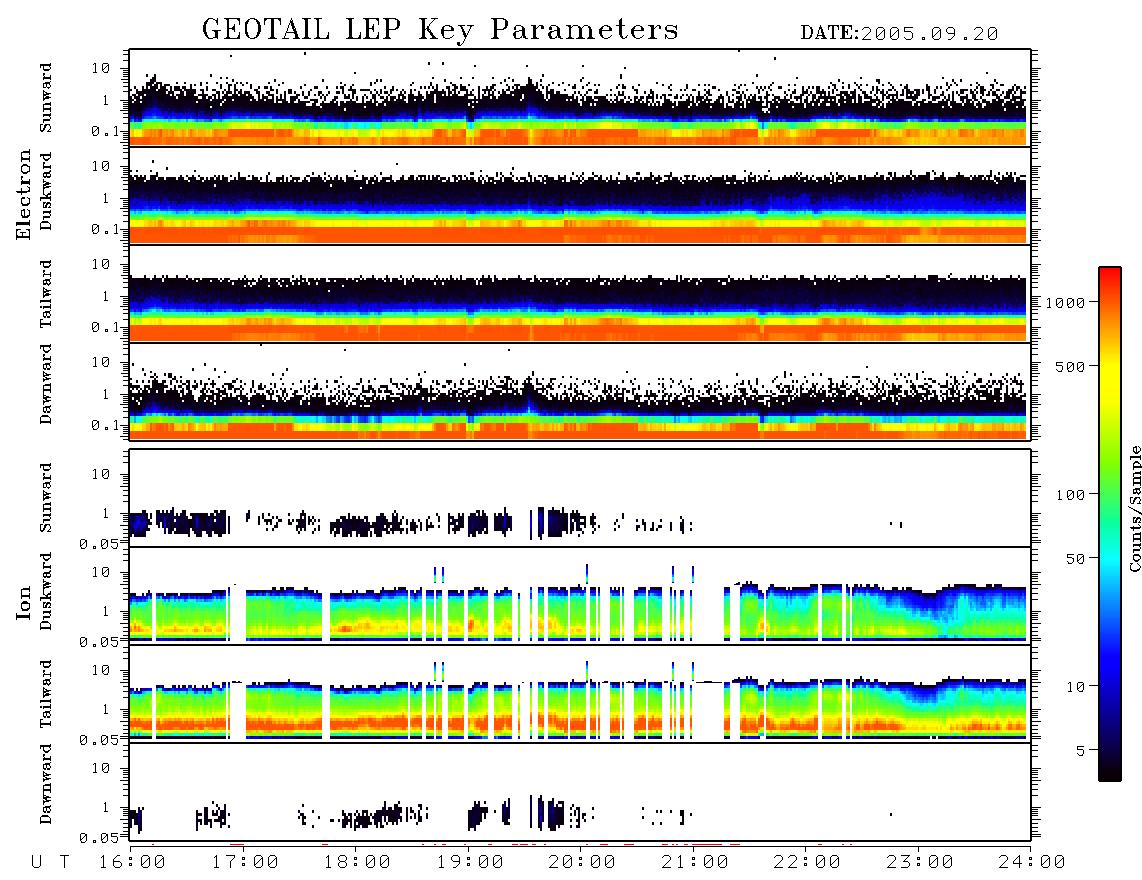This screenshot has width=1142, height=880.
Task: Click inside the Electron Dawnward spectrogram panel
Action: click(x=580, y=391)
